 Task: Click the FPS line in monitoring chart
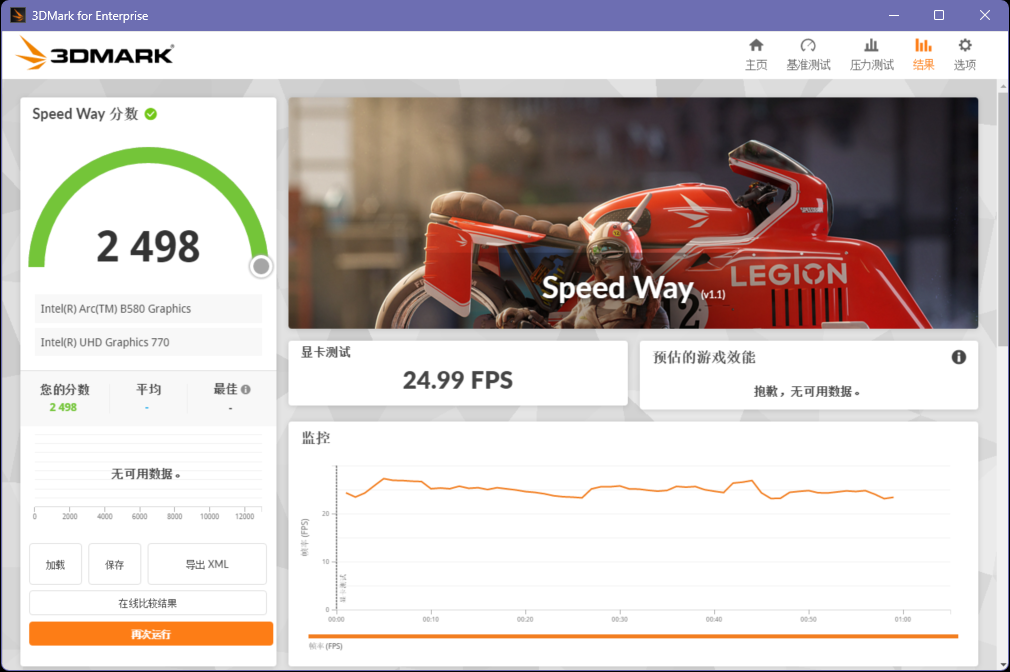618,486
